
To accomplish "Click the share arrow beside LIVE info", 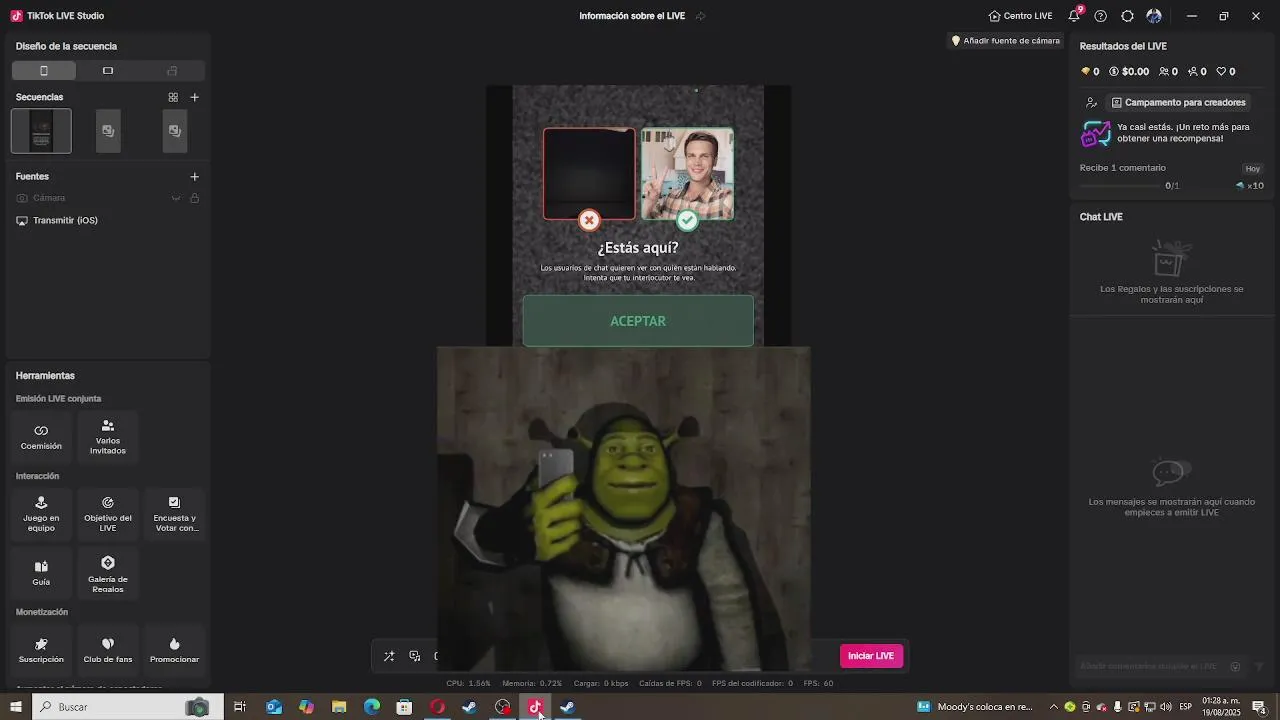I will [701, 16].
